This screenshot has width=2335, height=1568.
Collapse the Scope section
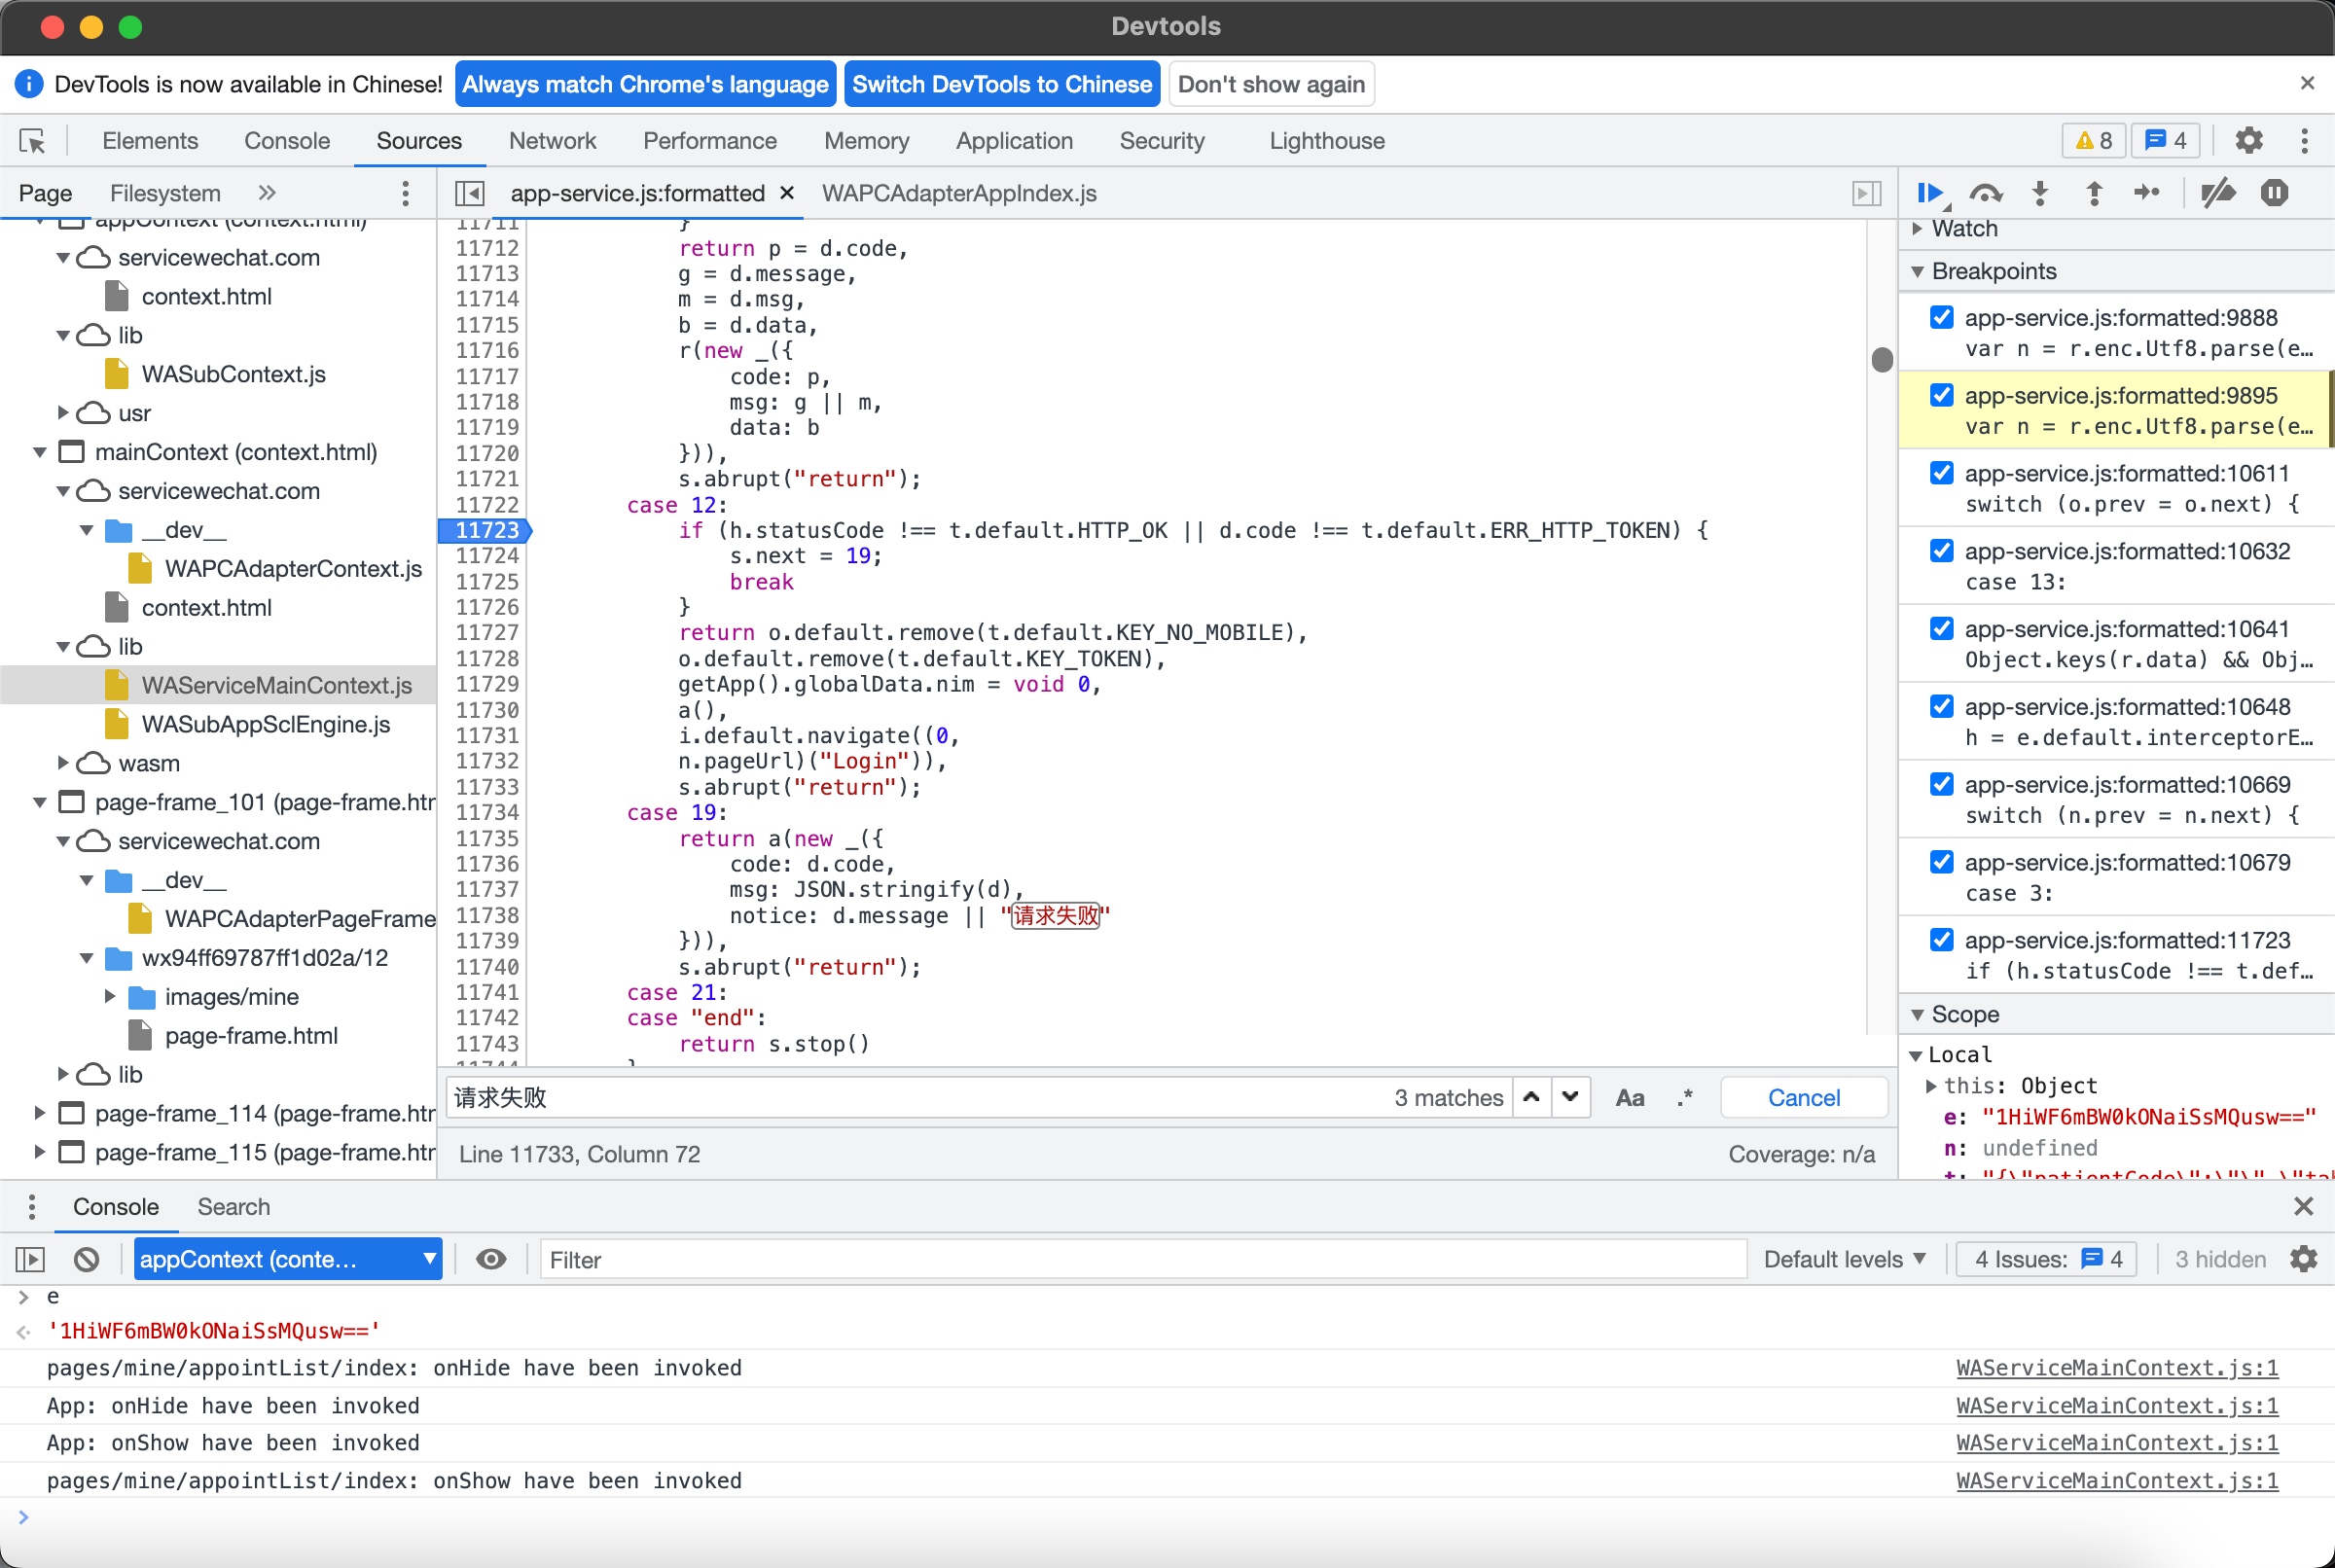[x=1917, y=1015]
